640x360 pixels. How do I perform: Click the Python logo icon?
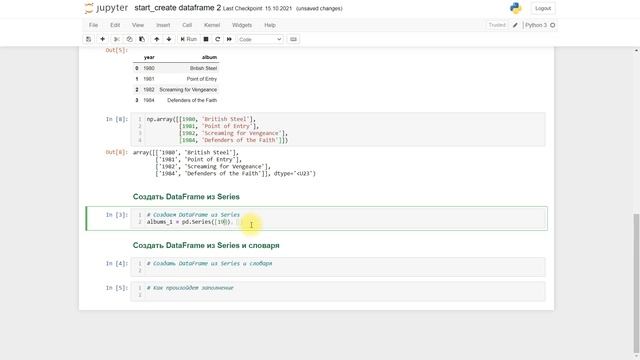[x=516, y=8]
